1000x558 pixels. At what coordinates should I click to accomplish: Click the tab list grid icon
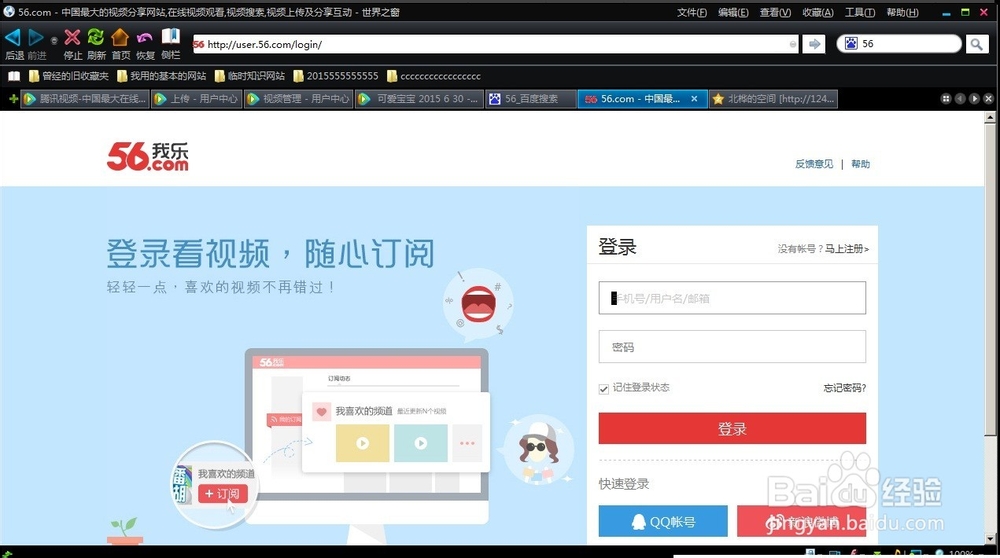[946, 99]
